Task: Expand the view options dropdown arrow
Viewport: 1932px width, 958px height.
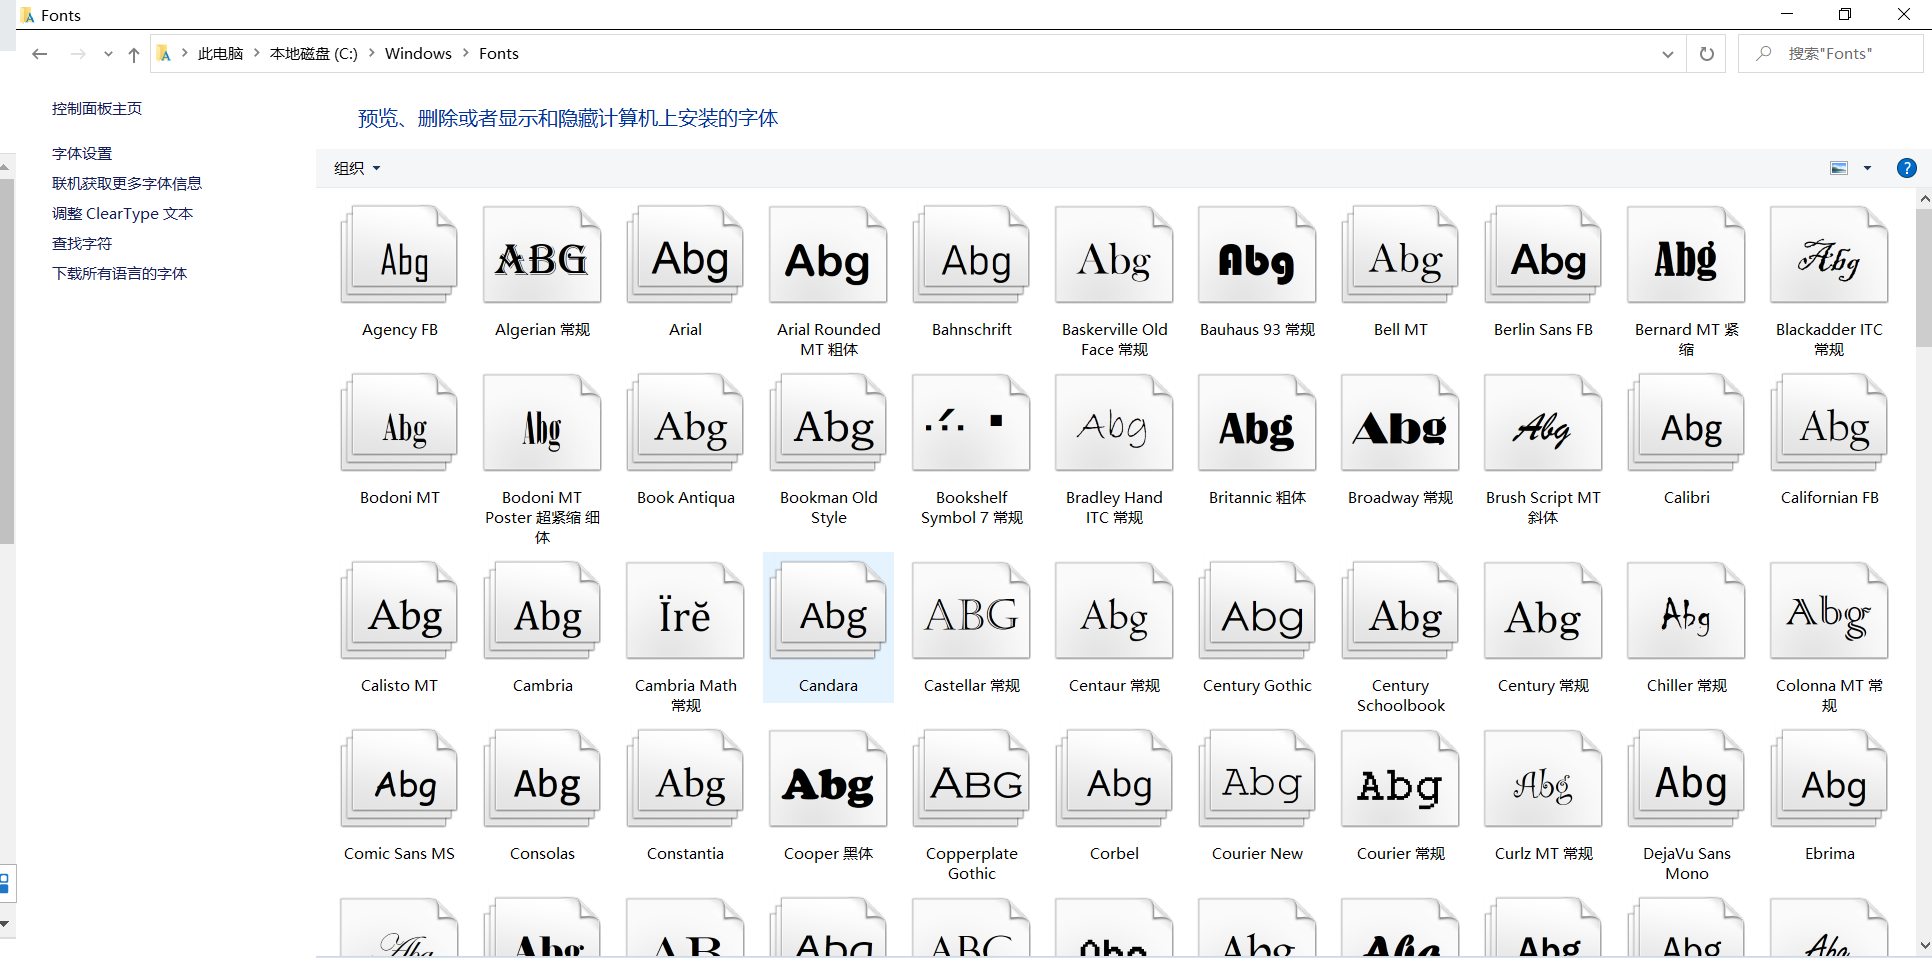Action: click(1867, 168)
